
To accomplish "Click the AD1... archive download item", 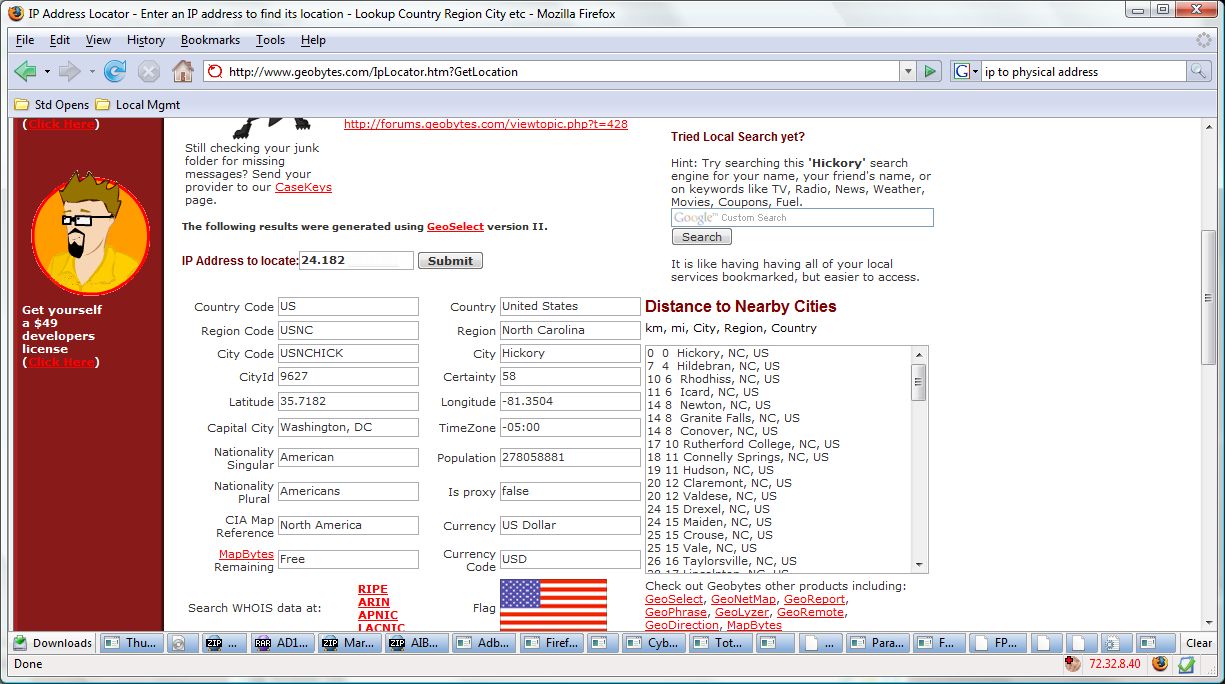I will [x=283, y=643].
